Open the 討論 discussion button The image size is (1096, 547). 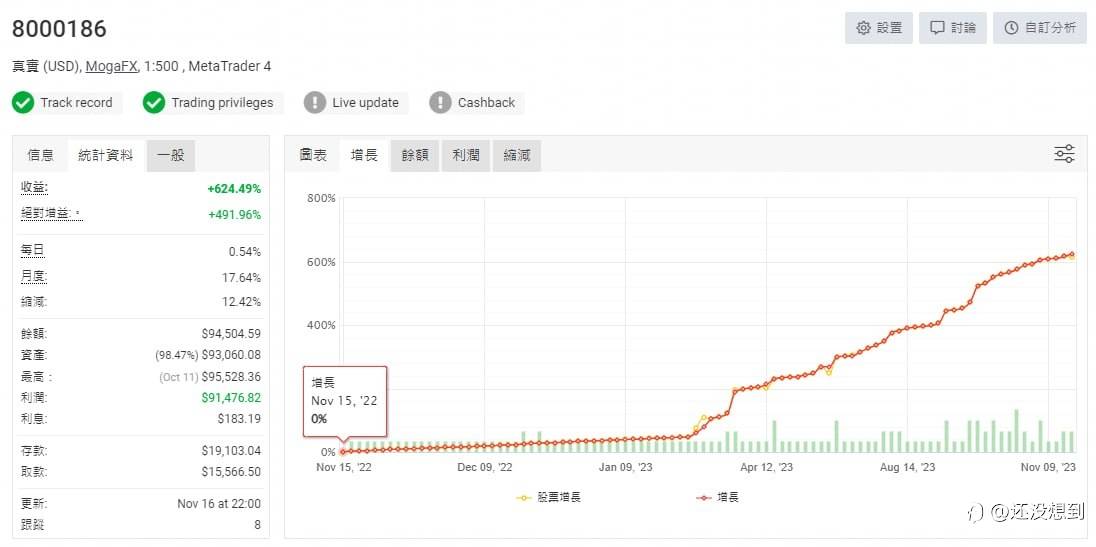(x=952, y=28)
